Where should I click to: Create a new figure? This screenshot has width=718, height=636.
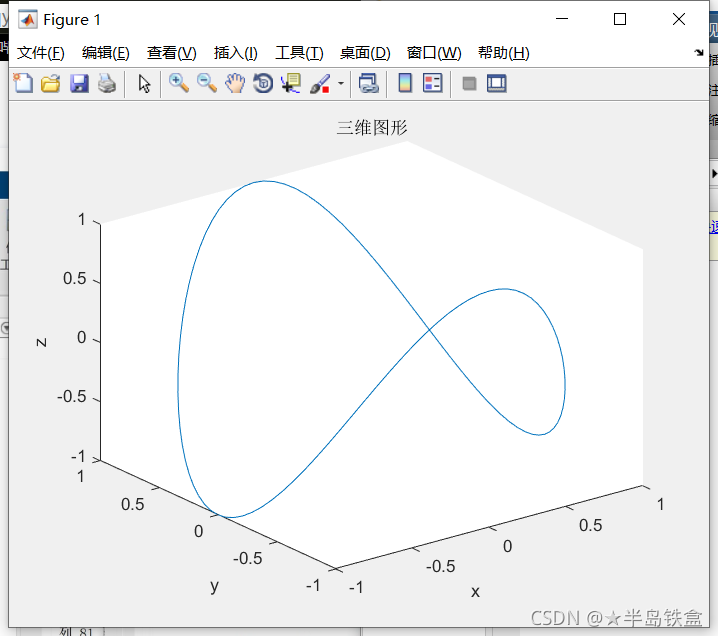point(23,84)
